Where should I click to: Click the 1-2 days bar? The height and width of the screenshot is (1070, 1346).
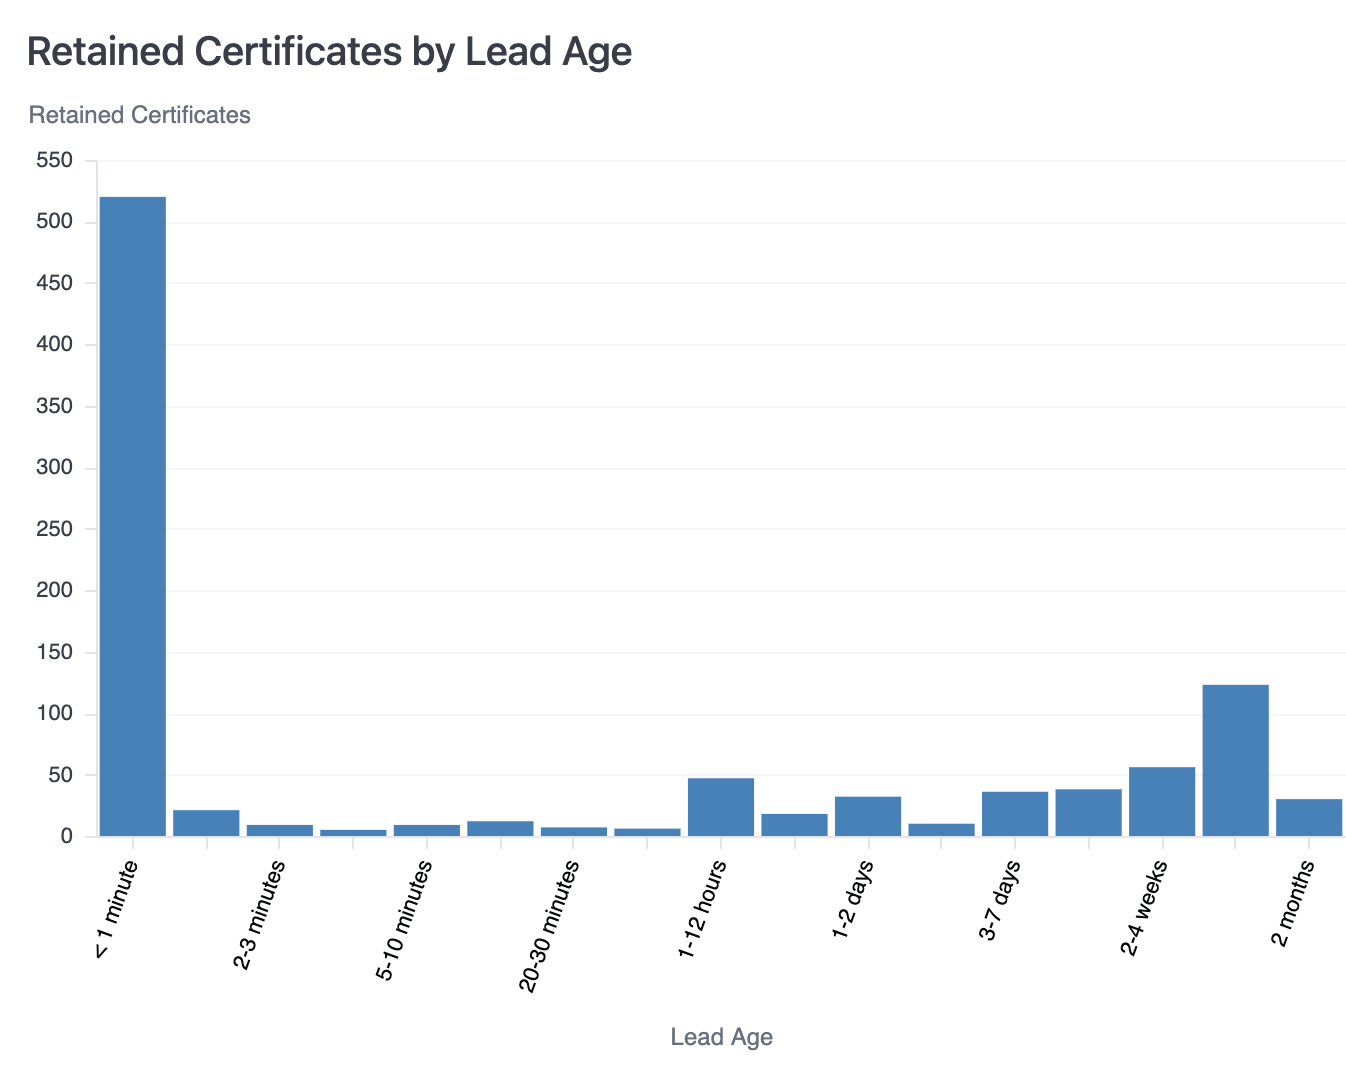(868, 816)
